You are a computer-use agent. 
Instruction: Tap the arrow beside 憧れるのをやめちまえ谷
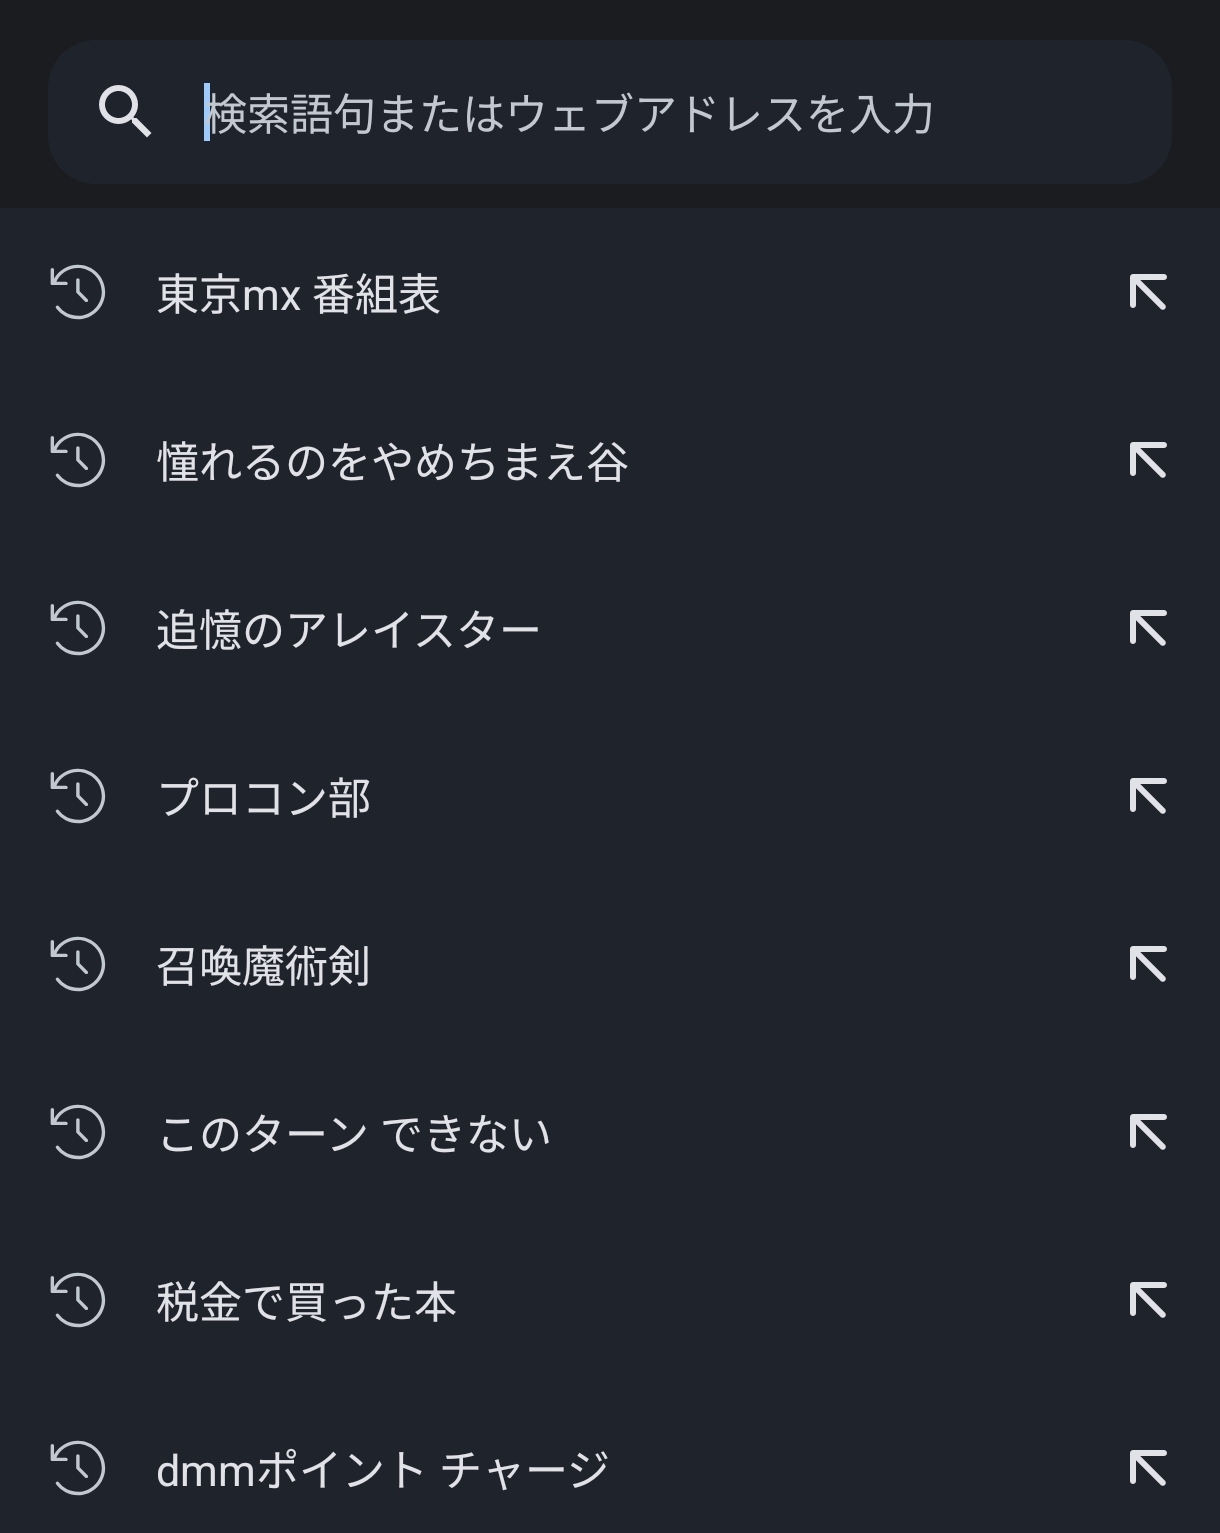(1147, 461)
